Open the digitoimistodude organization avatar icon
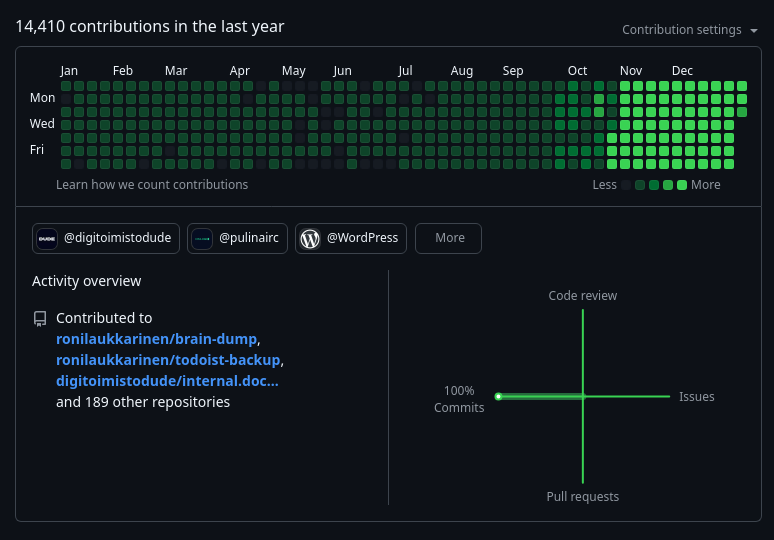Screen dimensions: 774x540 pos(47,239)
